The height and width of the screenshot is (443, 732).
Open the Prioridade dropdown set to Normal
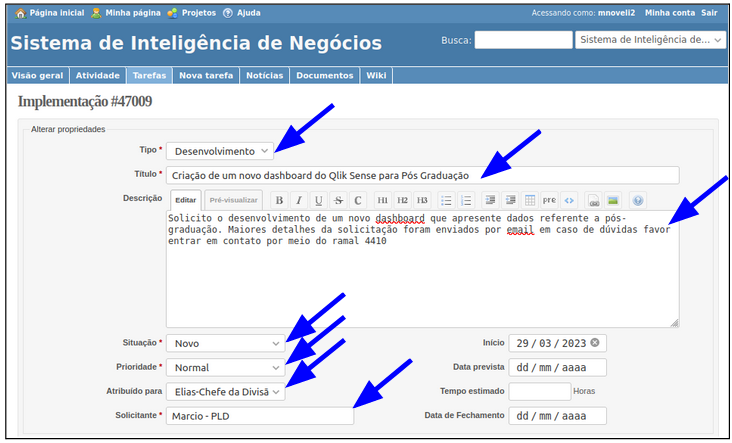226,367
